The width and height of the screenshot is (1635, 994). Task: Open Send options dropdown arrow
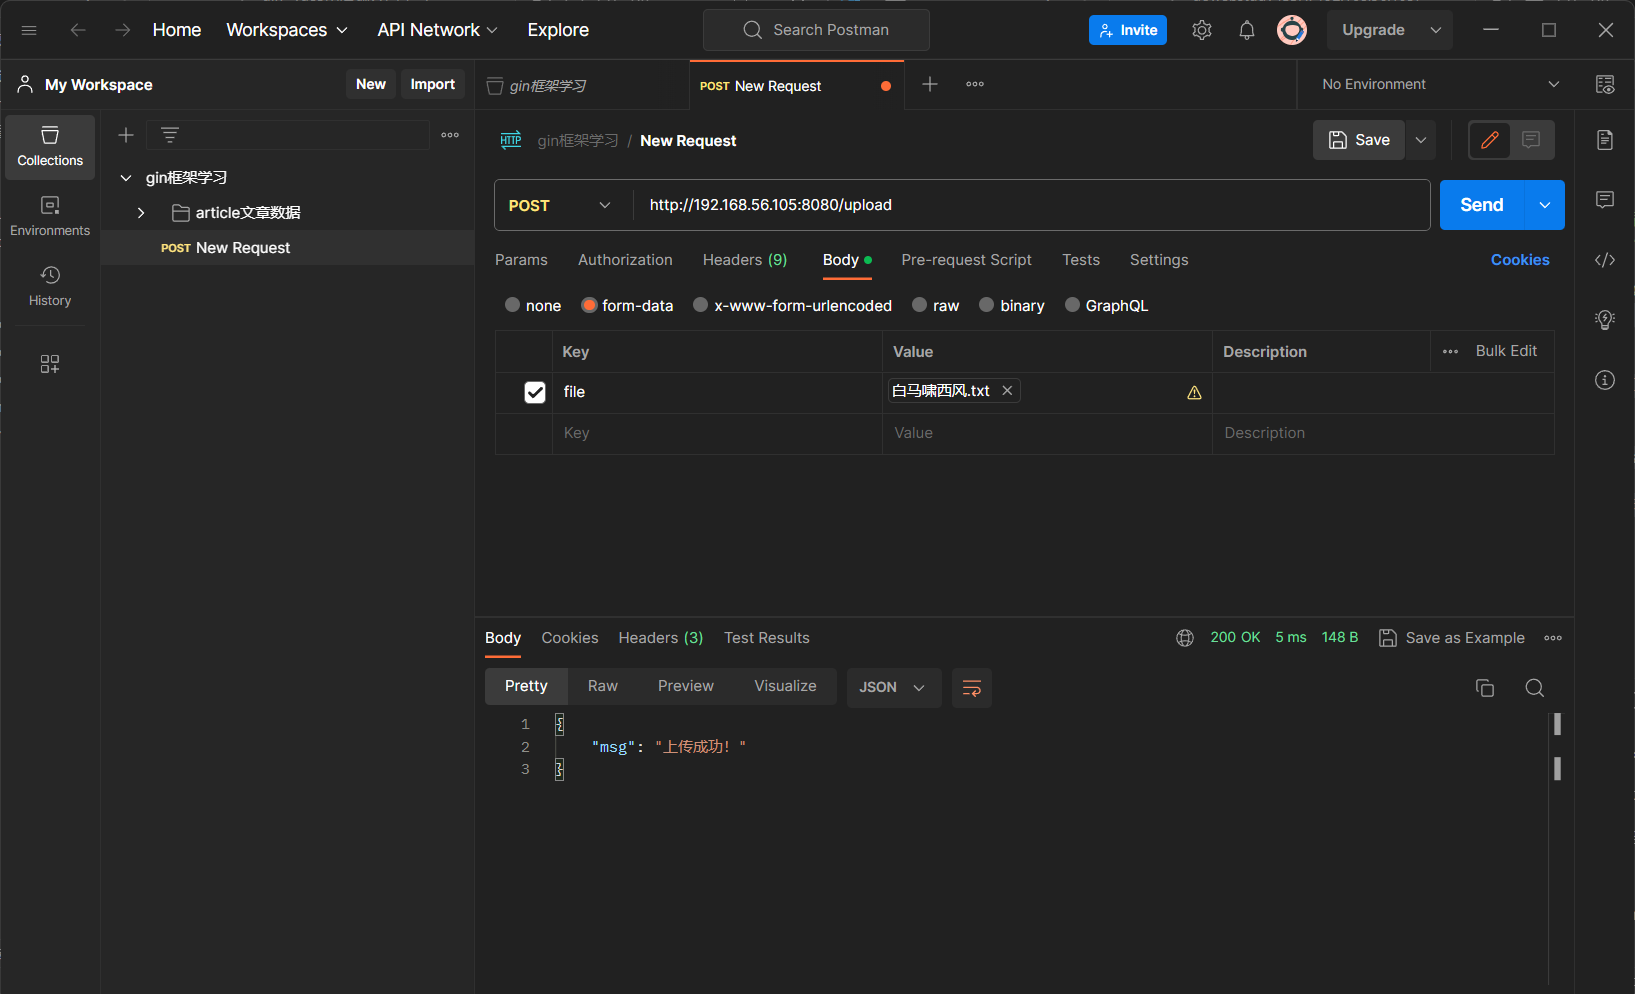[x=1545, y=205]
